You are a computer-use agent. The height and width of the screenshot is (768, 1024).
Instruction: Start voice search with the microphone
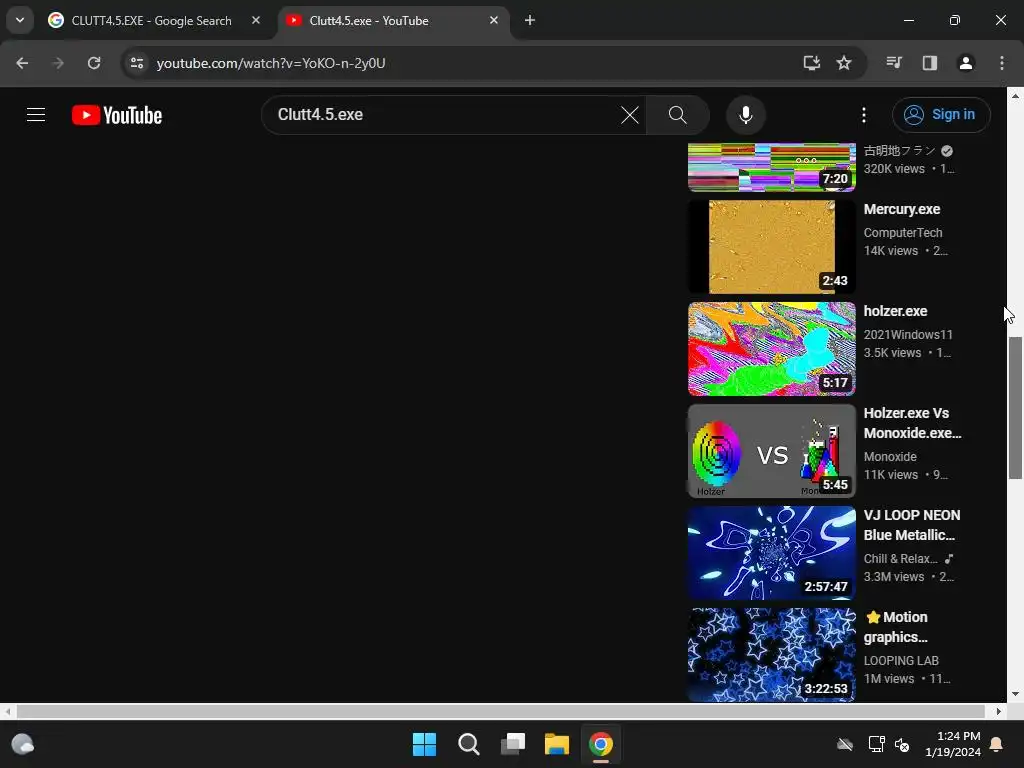[x=745, y=115]
